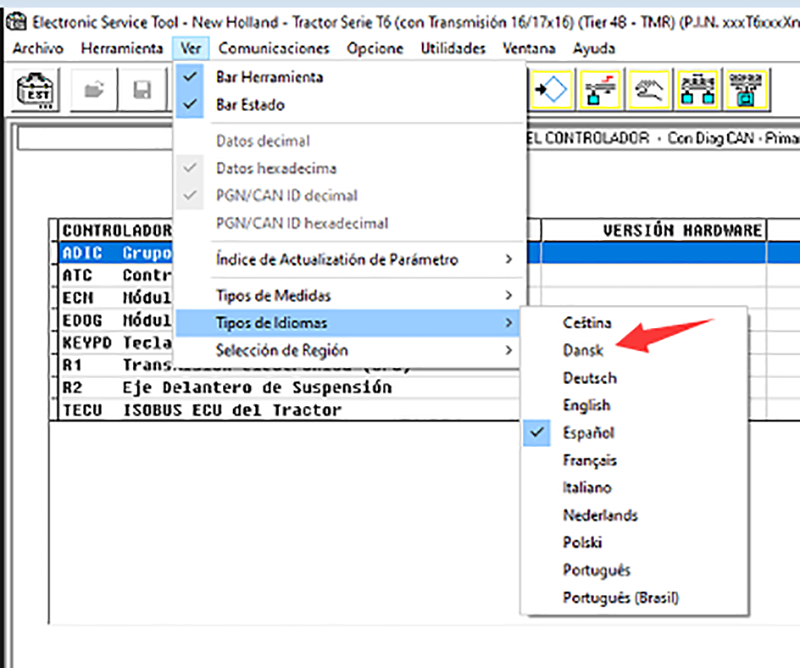
Task: Click the blue diamond with arrow toolbar icon
Action: click(551, 90)
